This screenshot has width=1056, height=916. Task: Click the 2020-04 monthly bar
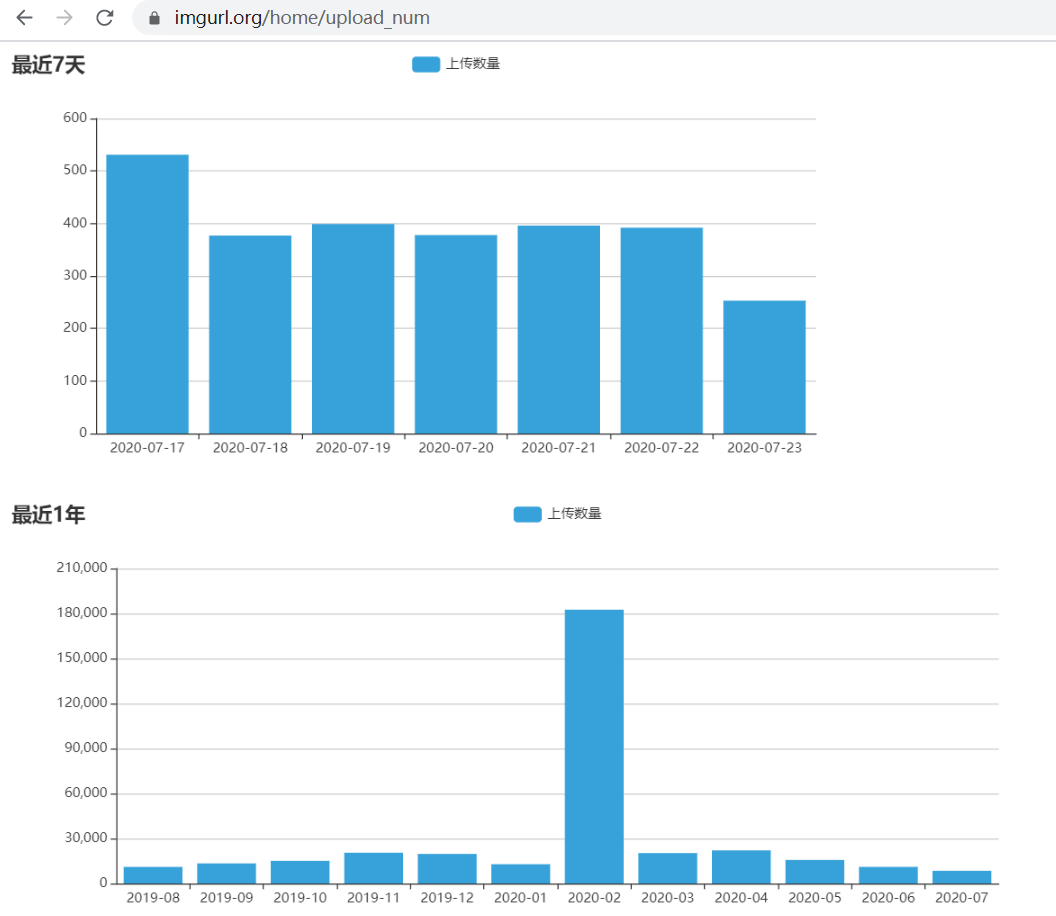tap(741, 867)
